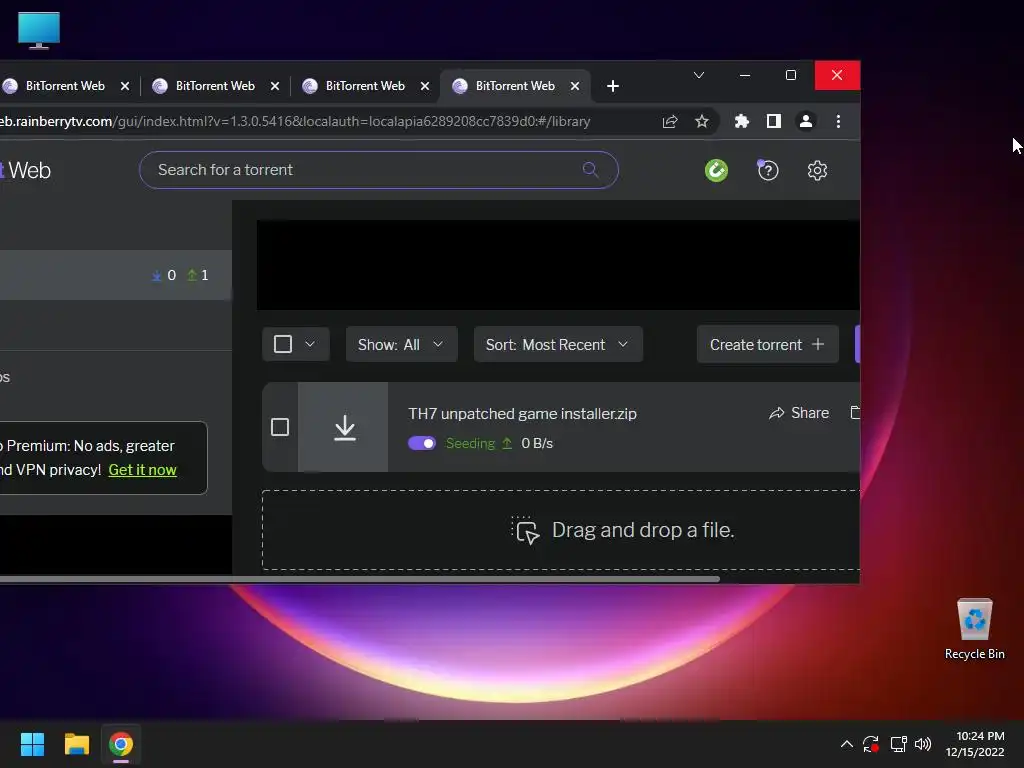1024x768 pixels.
Task: Focus the Search for a torrent field
Action: [379, 170]
